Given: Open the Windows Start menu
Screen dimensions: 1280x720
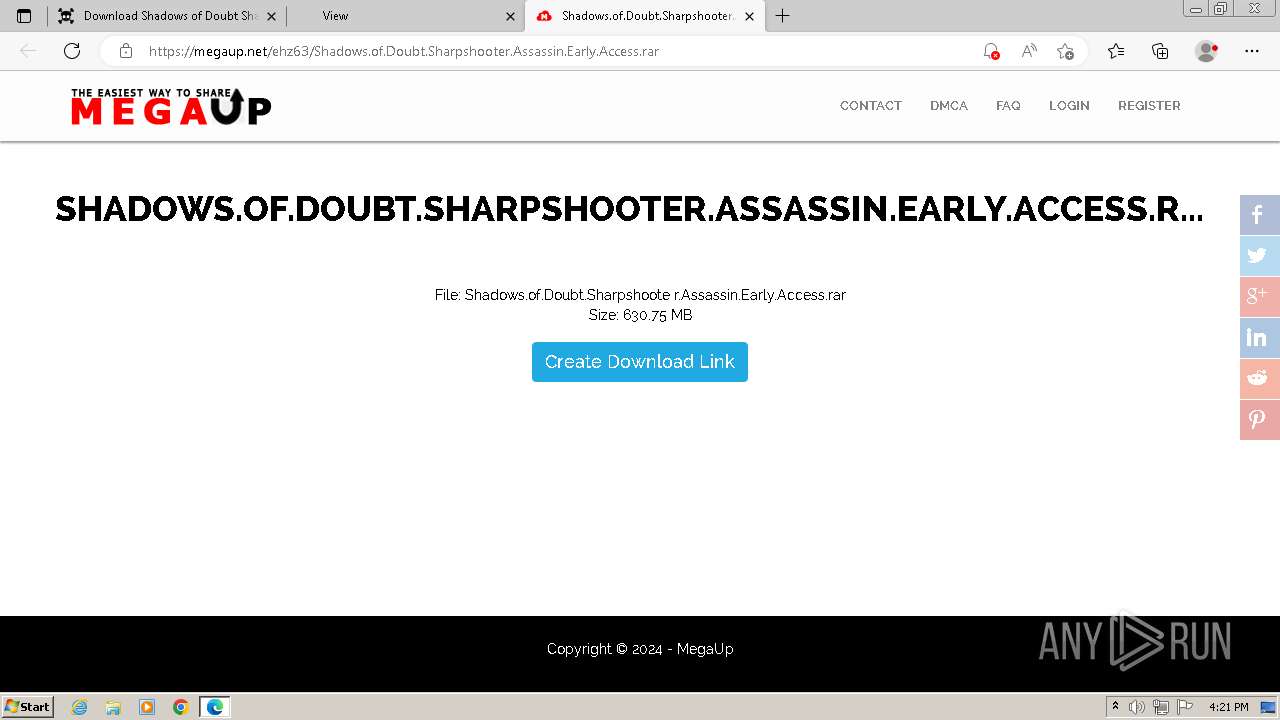Looking at the screenshot, I should click(x=28, y=706).
